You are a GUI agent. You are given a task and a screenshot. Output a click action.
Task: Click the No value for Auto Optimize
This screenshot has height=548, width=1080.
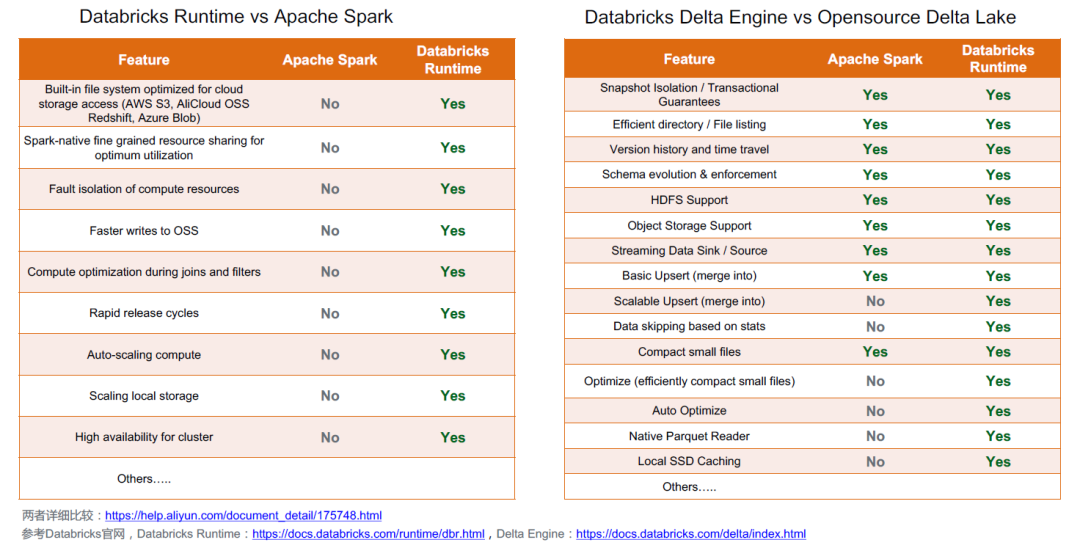click(875, 411)
